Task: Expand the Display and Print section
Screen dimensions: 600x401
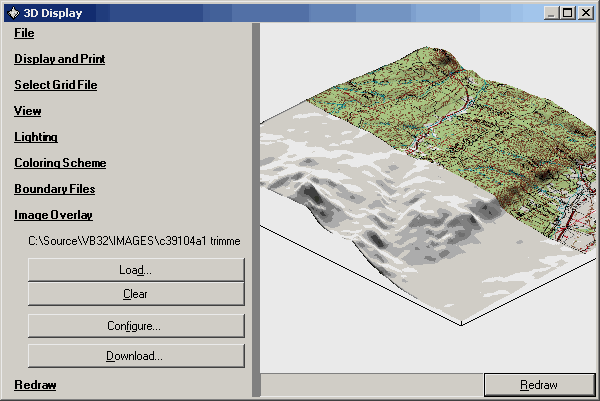Action: pyautogui.click(x=60, y=59)
